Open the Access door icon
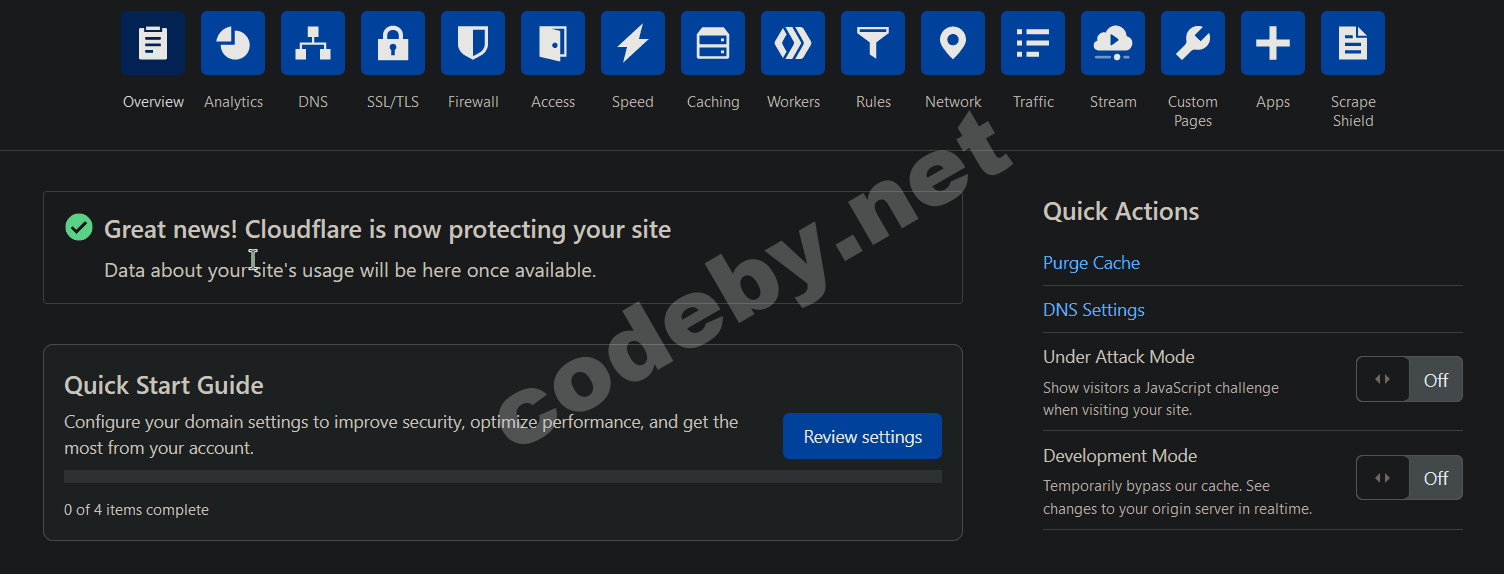The height and width of the screenshot is (574, 1504). (553, 43)
